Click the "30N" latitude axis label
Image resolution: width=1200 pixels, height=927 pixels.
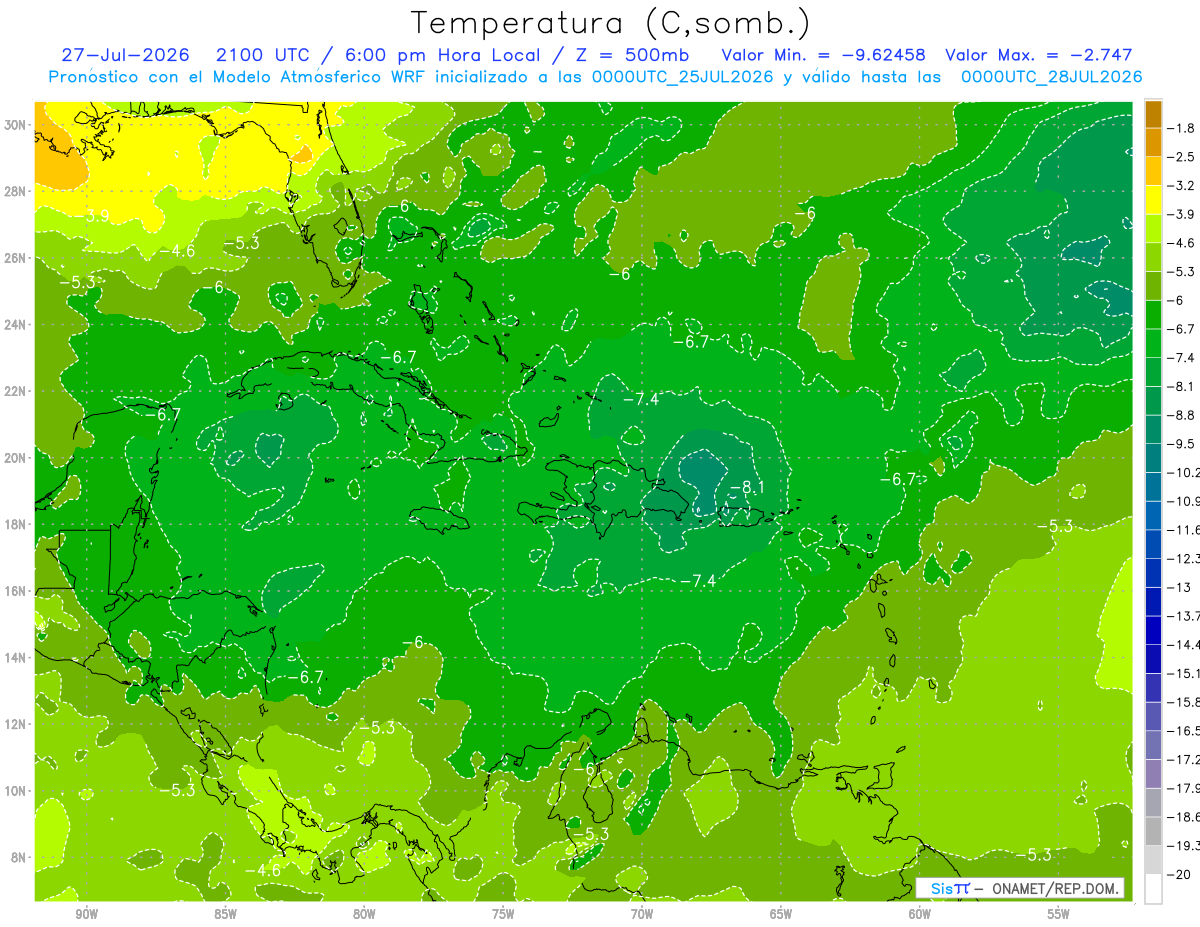pyautogui.click(x=16, y=125)
